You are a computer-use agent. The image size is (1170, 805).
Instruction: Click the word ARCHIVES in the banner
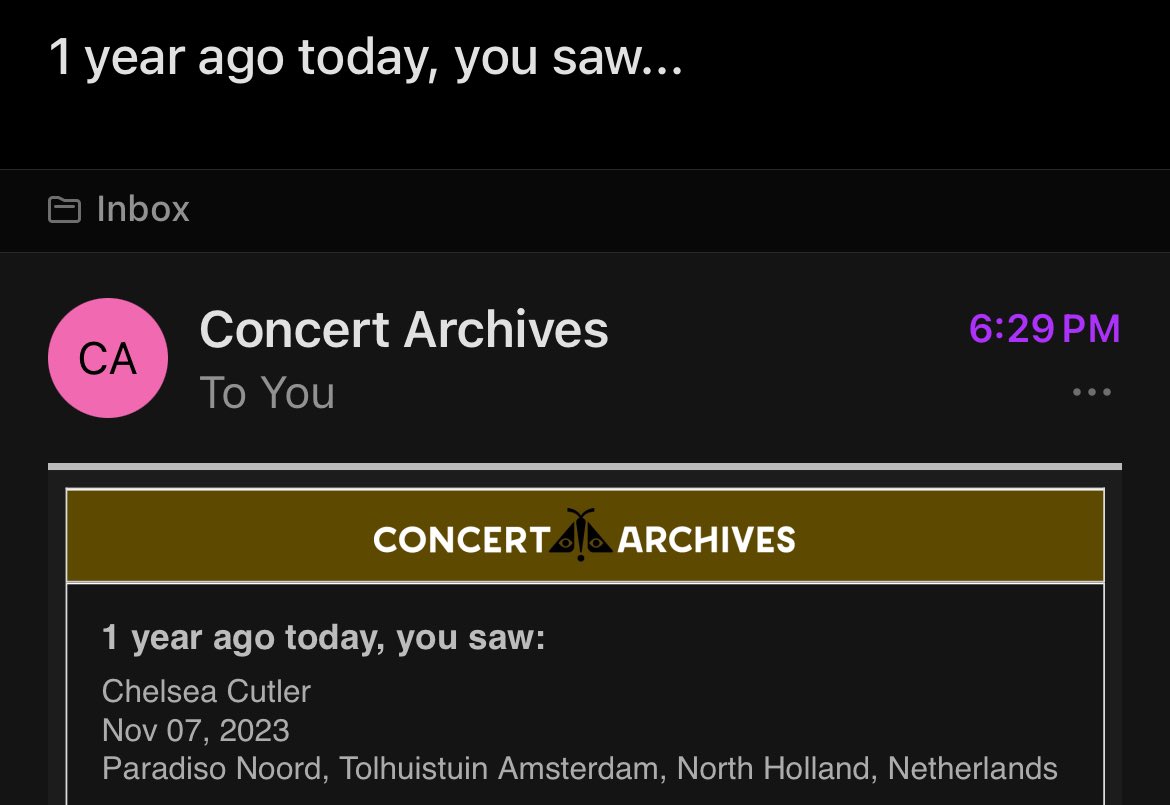(x=707, y=539)
